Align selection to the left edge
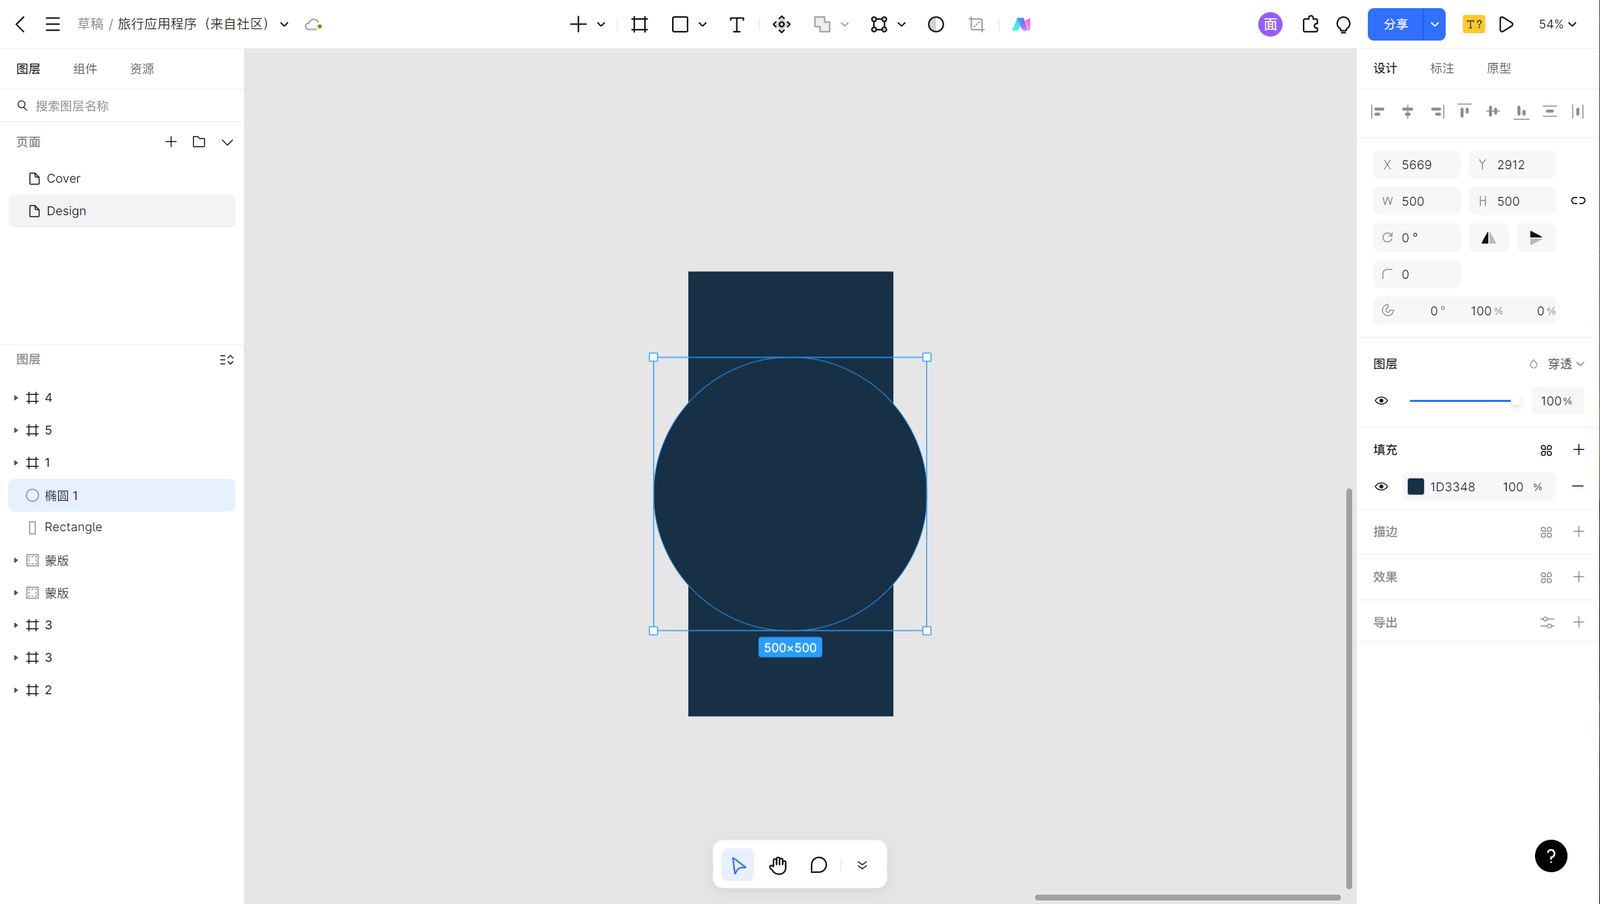The width and height of the screenshot is (1600, 904). 1378,111
